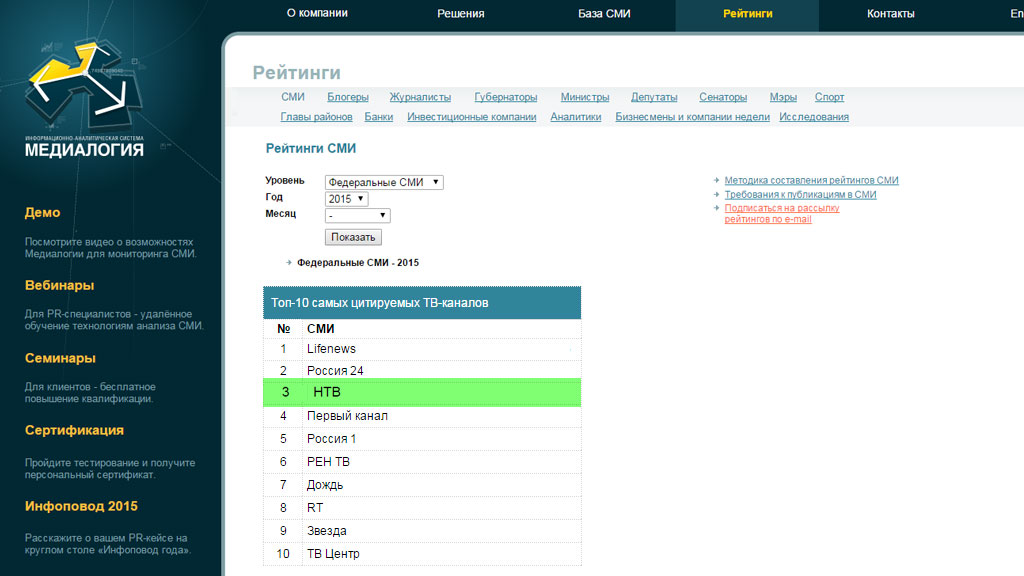Open the Мэры ratings link
This screenshot has width=1024, height=576.
pos(782,97)
